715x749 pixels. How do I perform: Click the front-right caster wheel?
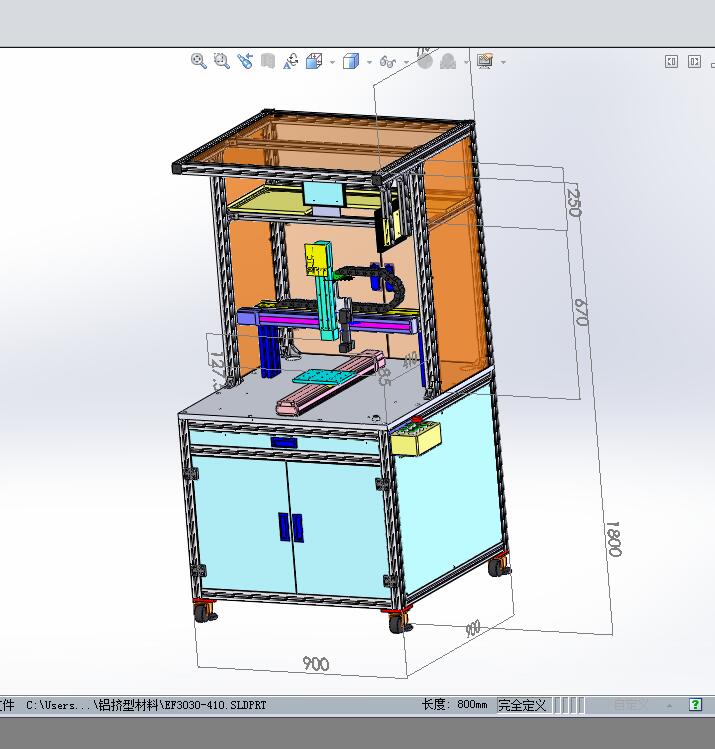399,622
